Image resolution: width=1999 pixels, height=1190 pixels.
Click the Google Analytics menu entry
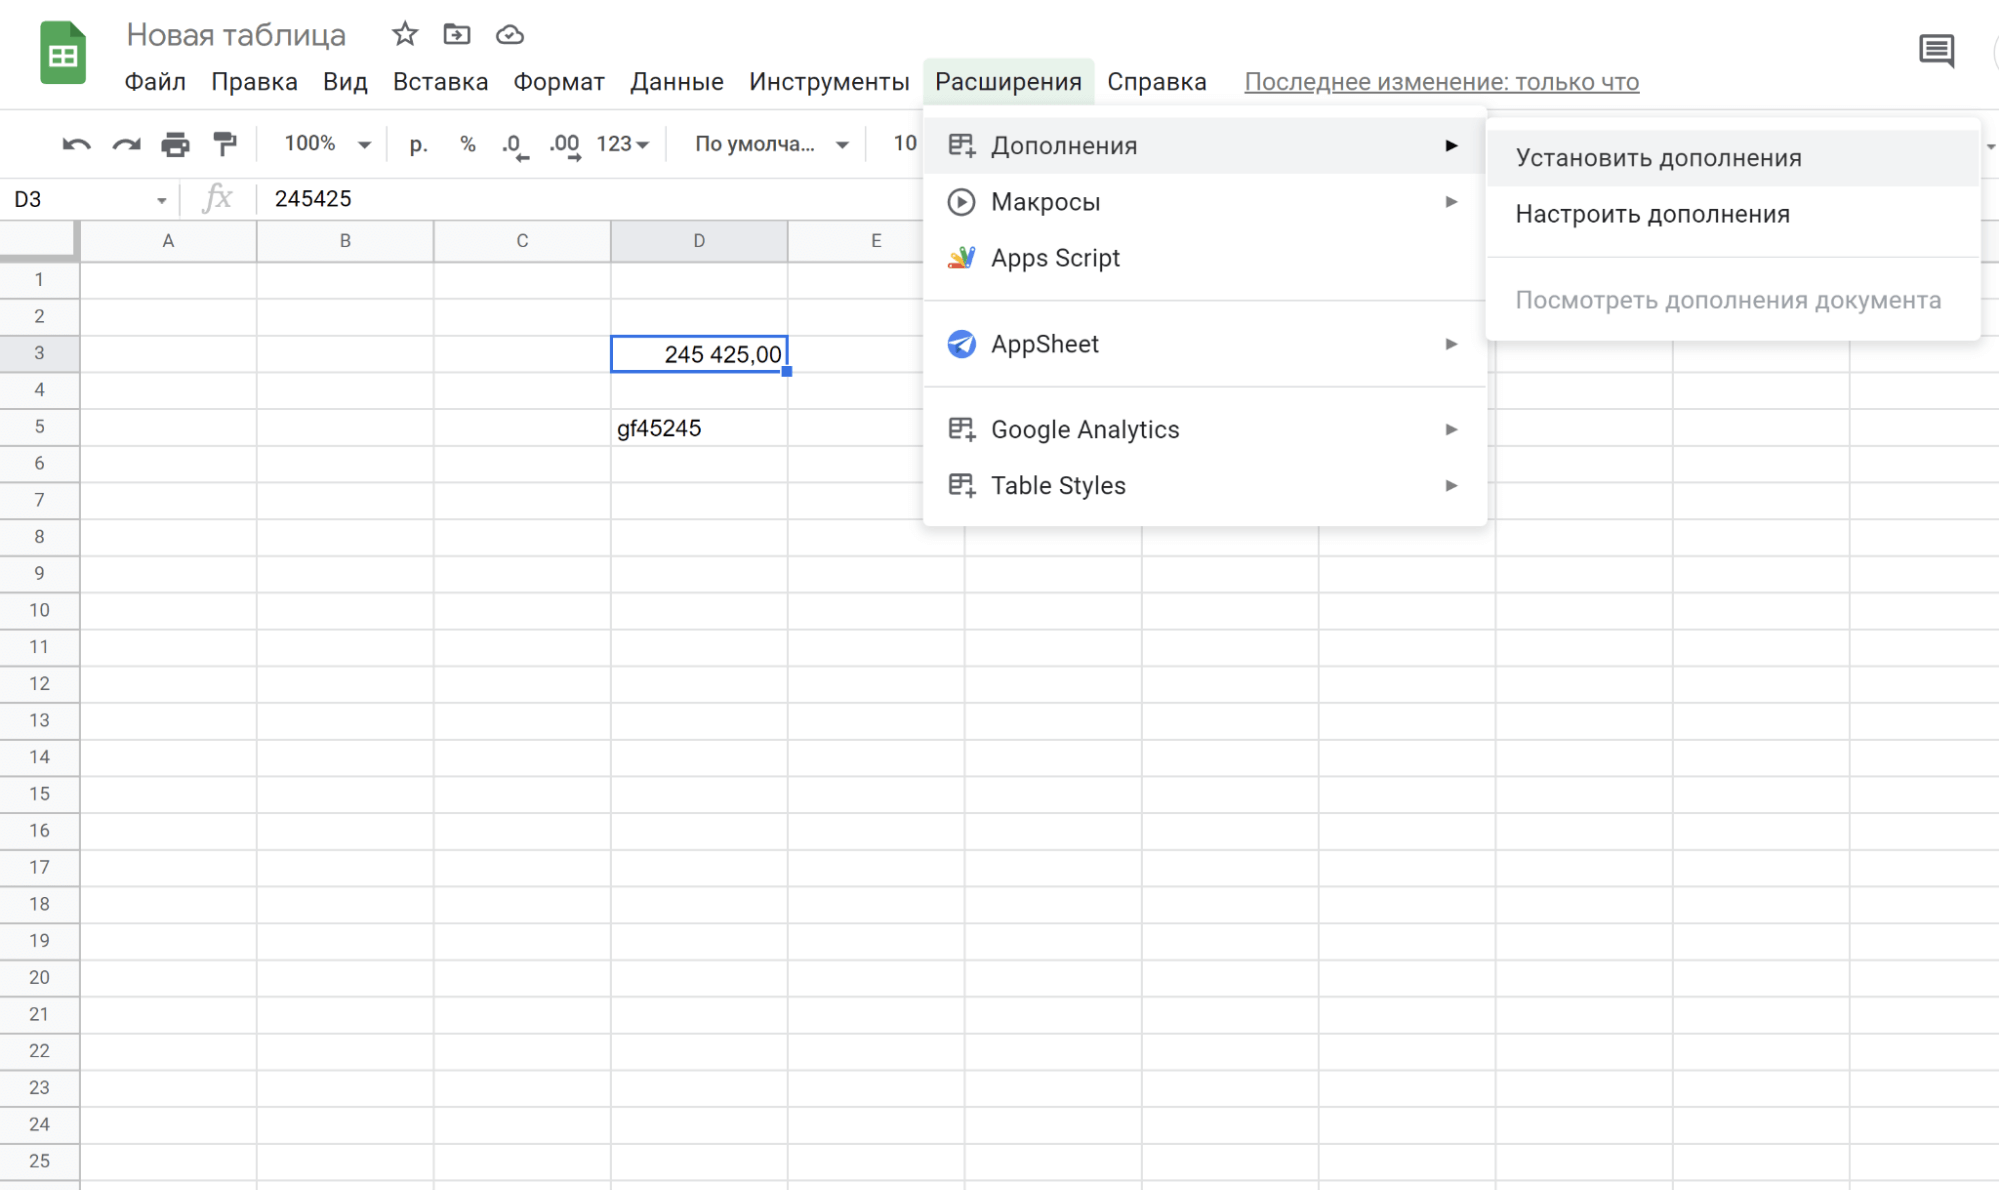(x=1085, y=429)
